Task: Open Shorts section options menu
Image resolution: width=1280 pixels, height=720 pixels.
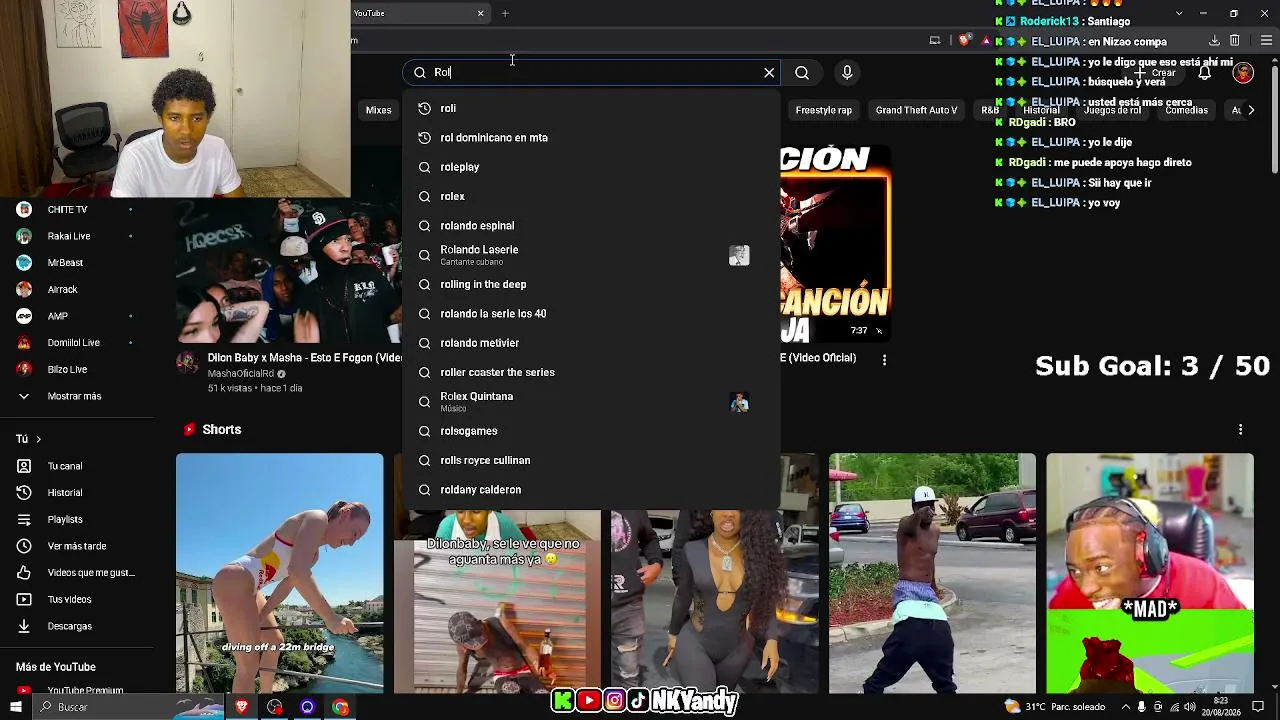Action: coord(1241,429)
